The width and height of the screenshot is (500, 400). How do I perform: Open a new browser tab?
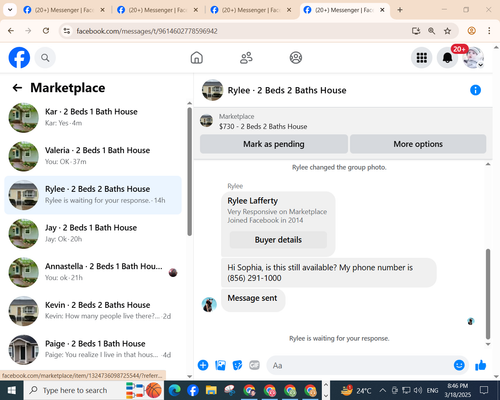coord(400,10)
